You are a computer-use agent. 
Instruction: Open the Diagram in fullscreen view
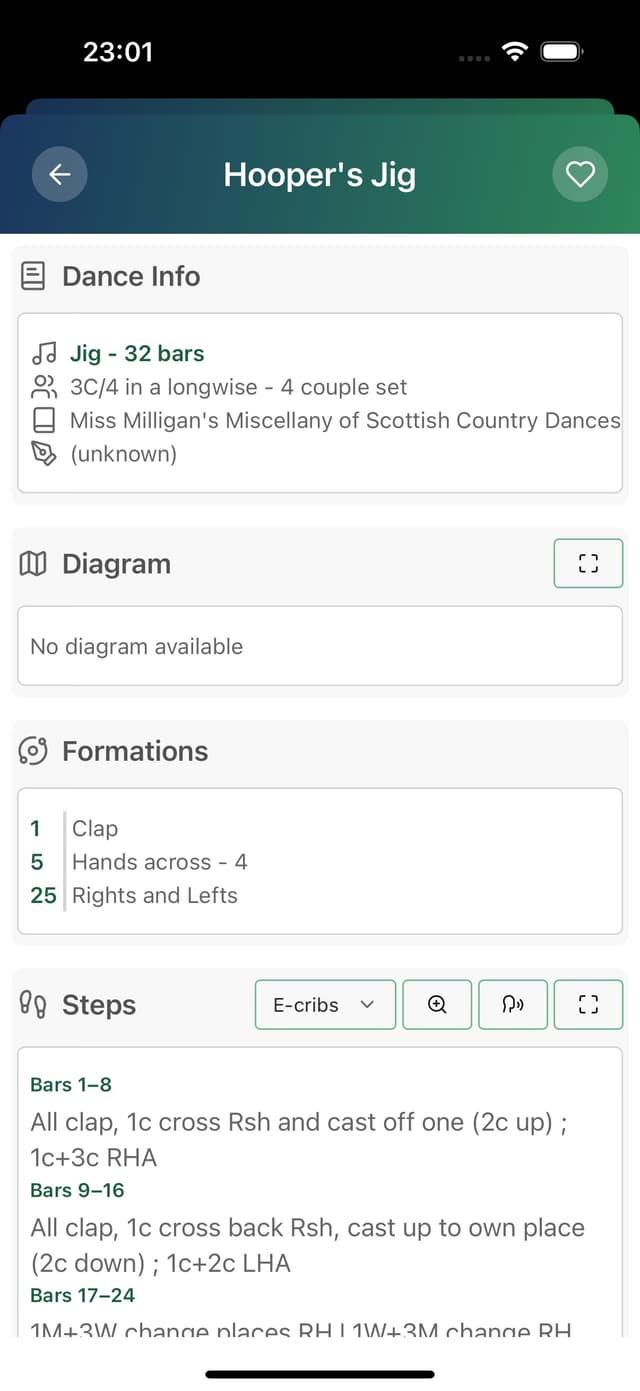(x=588, y=563)
